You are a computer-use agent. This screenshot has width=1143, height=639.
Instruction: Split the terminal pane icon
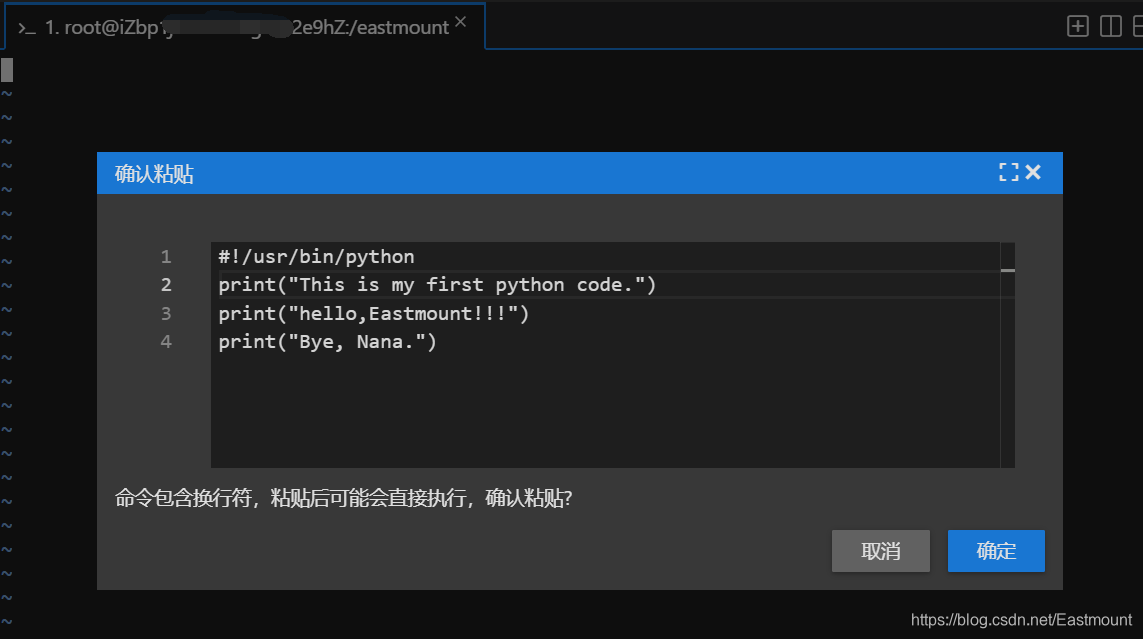[x=1110, y=26]
